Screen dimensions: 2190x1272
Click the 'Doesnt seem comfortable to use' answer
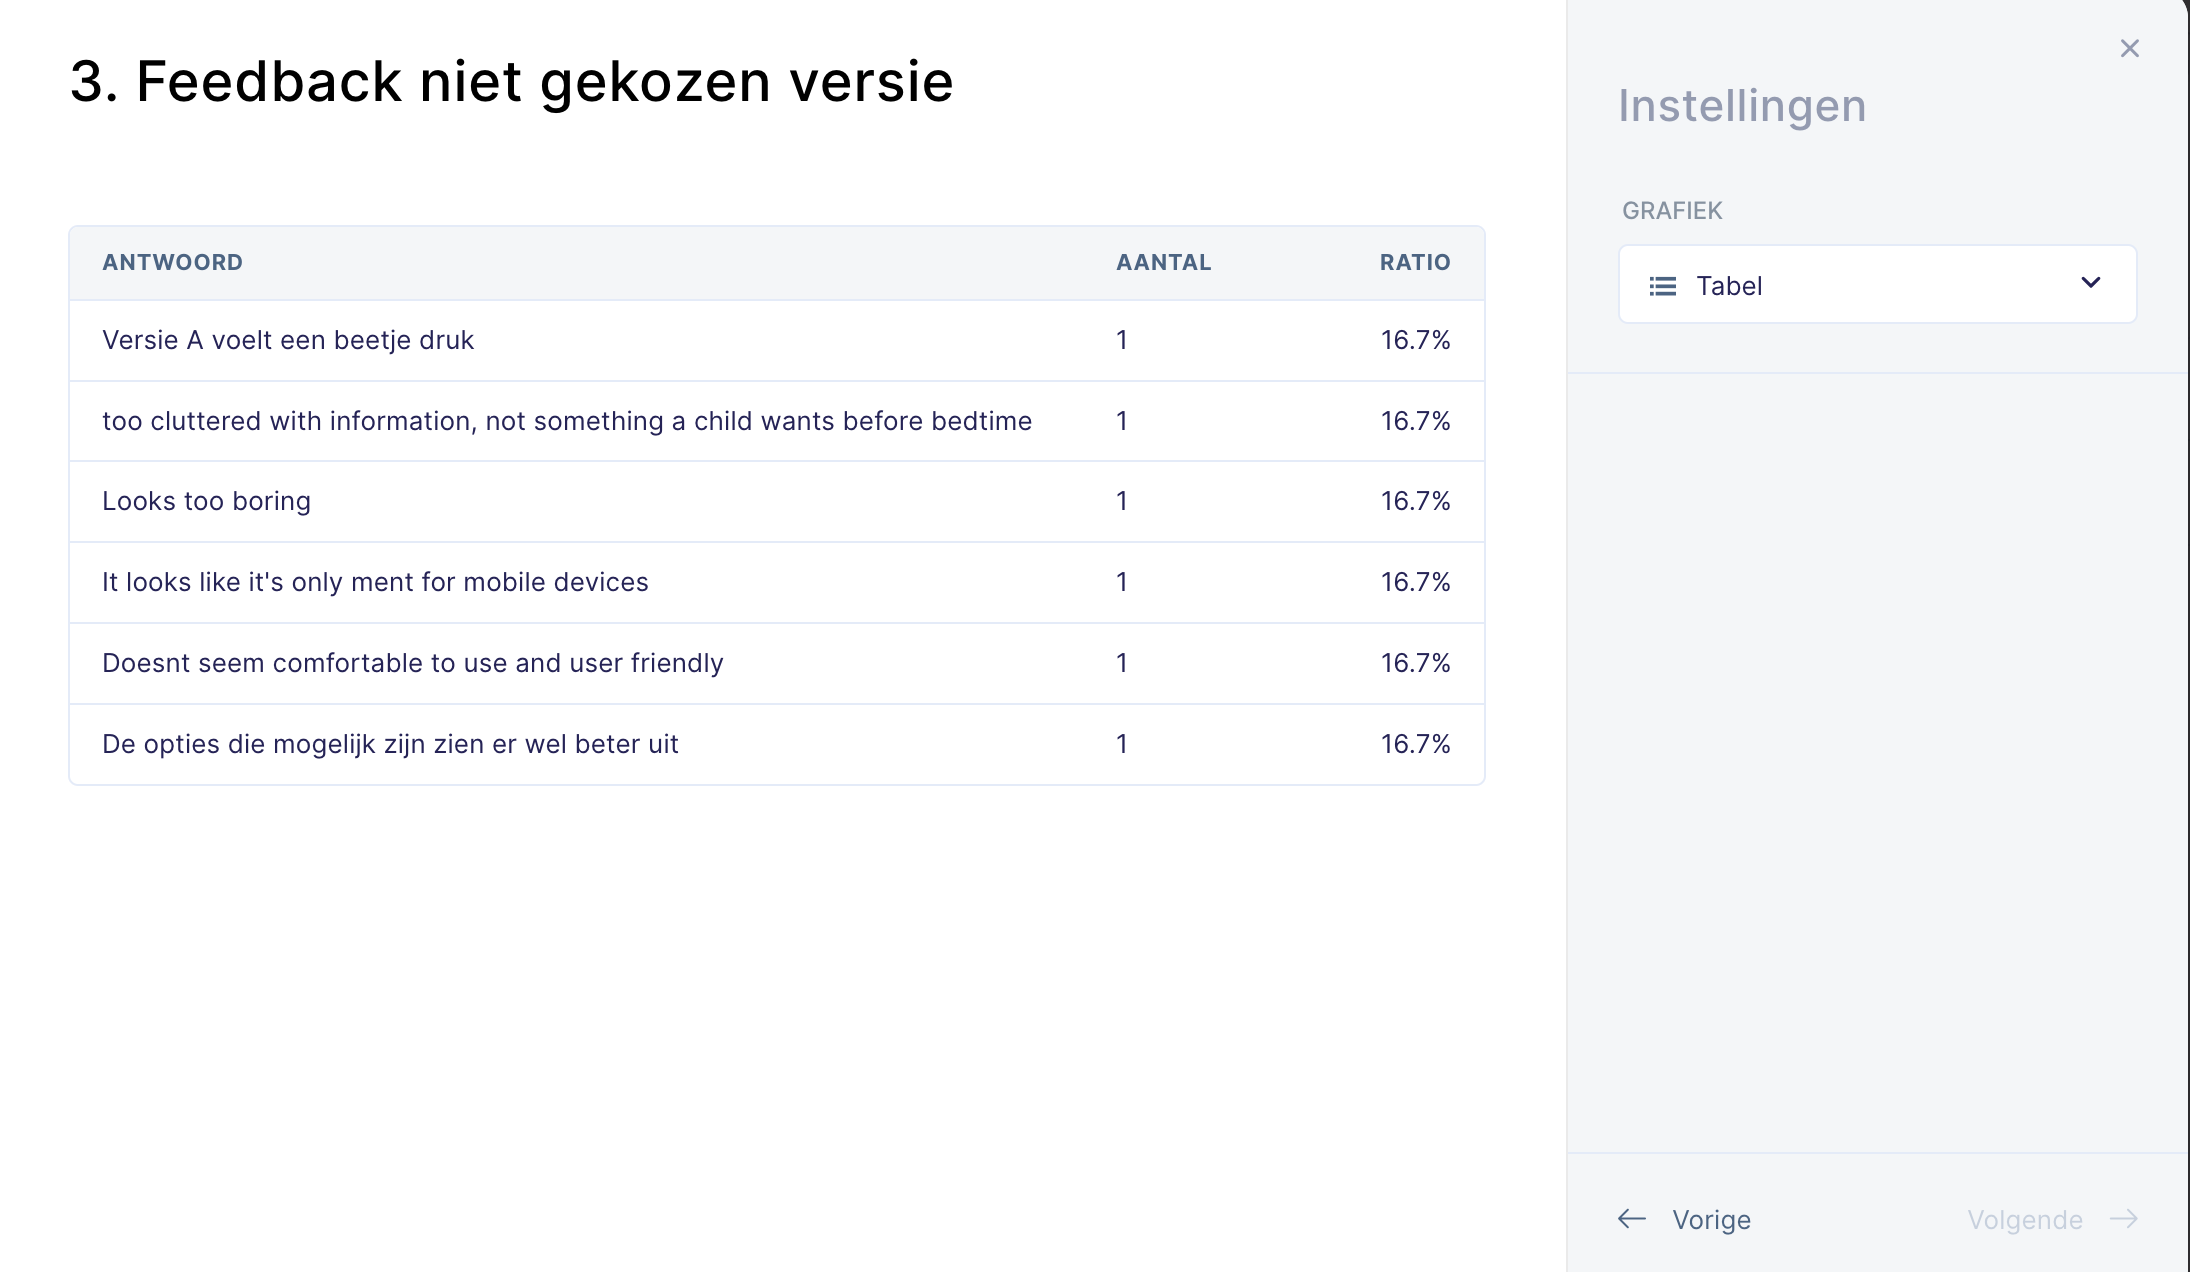(412, 664)
